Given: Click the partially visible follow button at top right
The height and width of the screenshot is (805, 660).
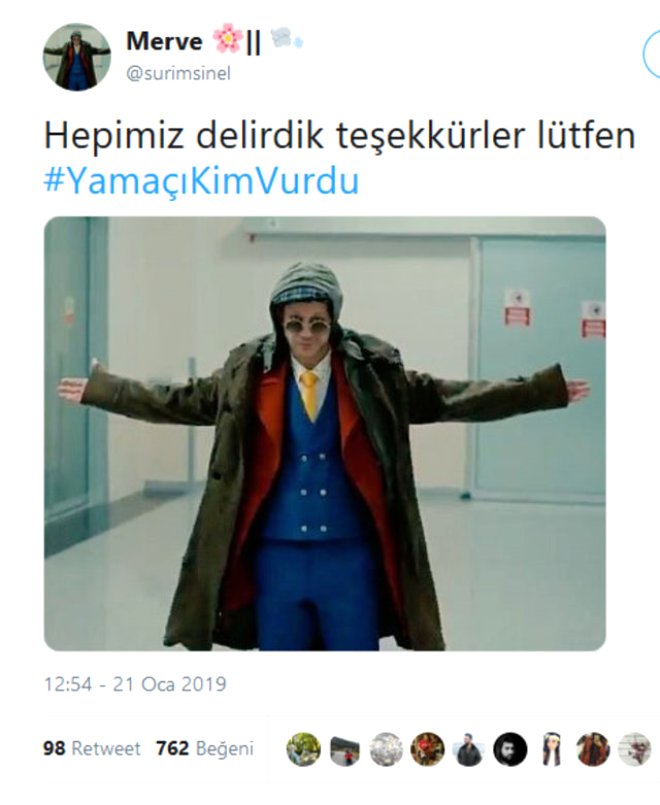Looking at the screenshot, I should click(652, 53).
